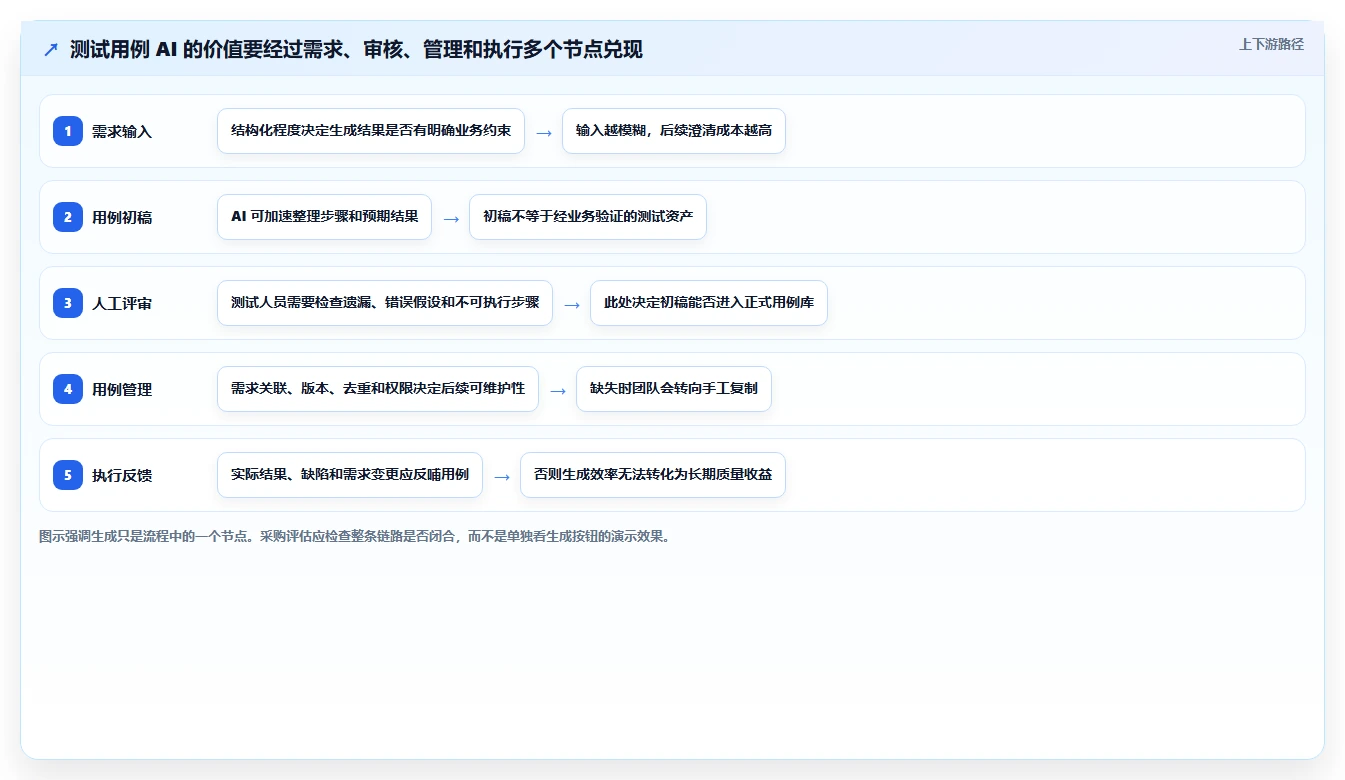Click the arrow in the 用例初稿 row

(x=451, y=218)
